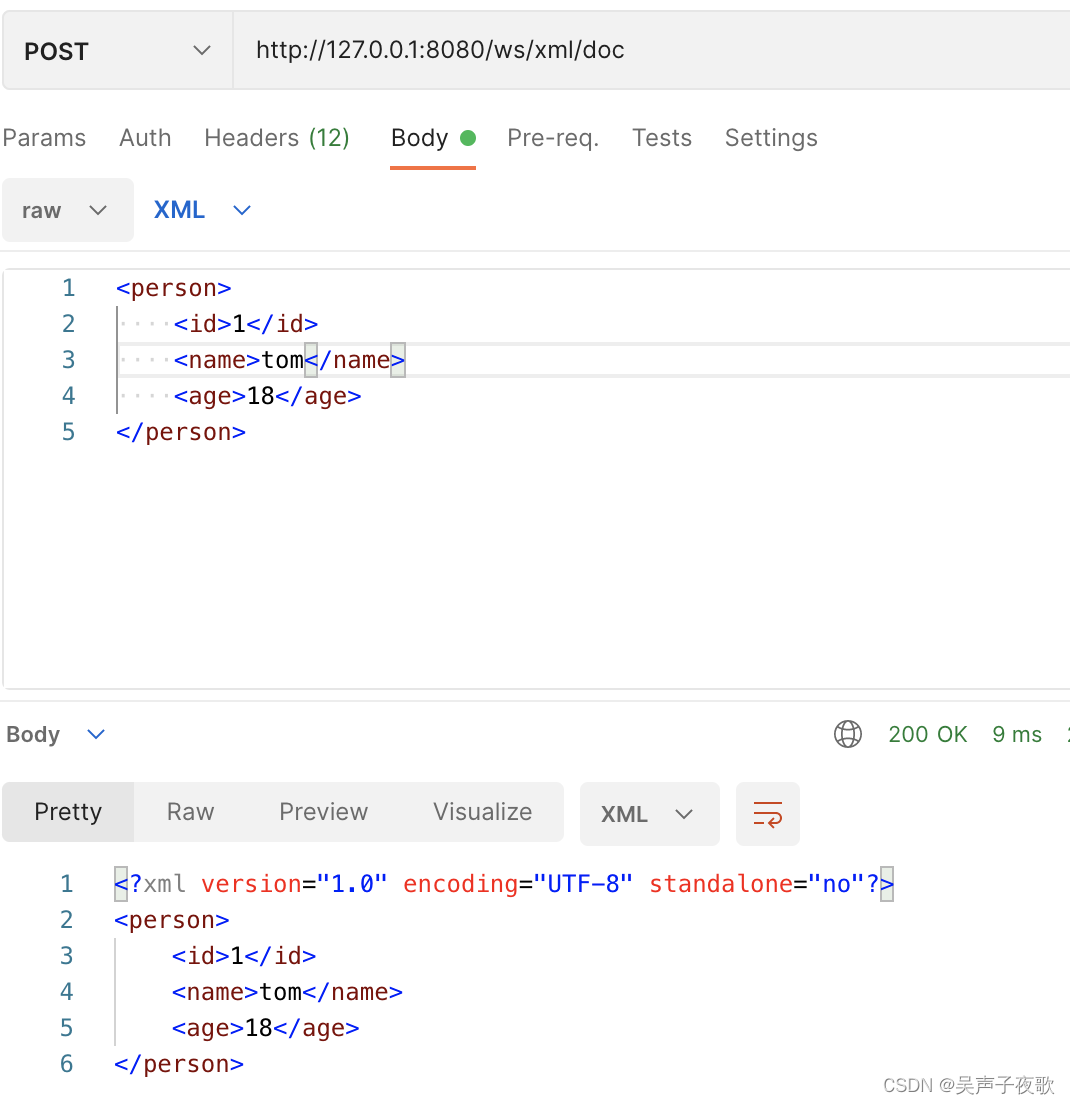Viewport: 1070px width, 1104px height.
Task: Click the network globe icon
Action: [848, 734]
